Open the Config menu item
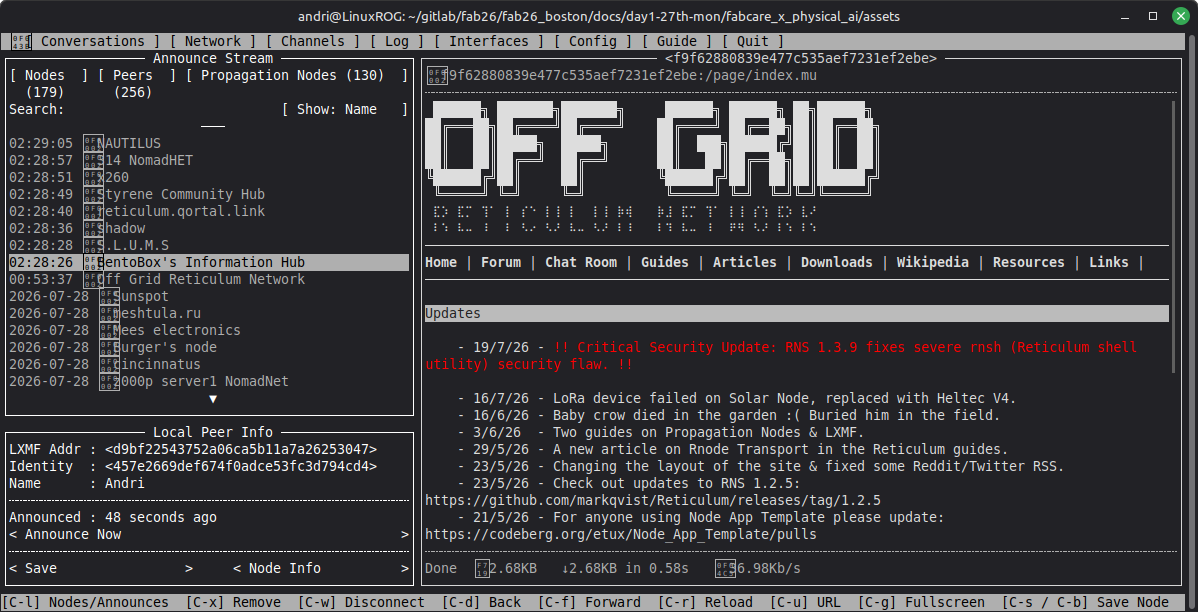1198x612 pixels. [592, 41]
